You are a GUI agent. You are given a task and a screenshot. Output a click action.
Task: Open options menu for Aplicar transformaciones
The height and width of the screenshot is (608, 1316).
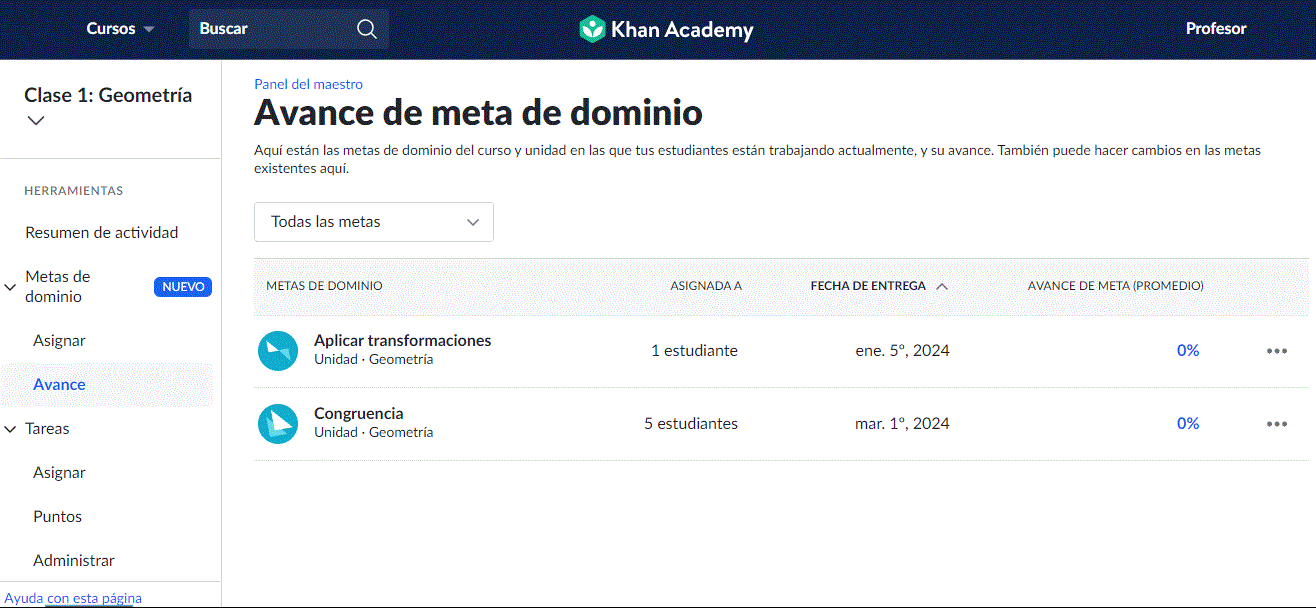pos(1277,351)
